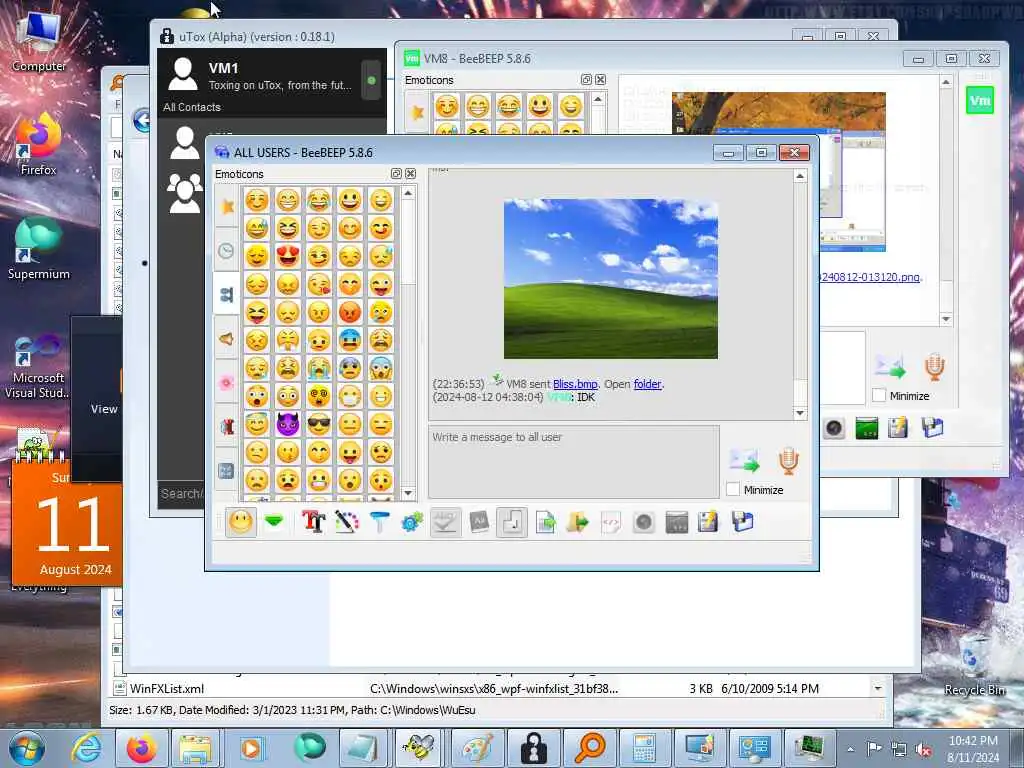The width and height of the screenshot is (1024, 768).
Task: Open the Recycle Bin desktop icon
Action: tap(974, 665)
